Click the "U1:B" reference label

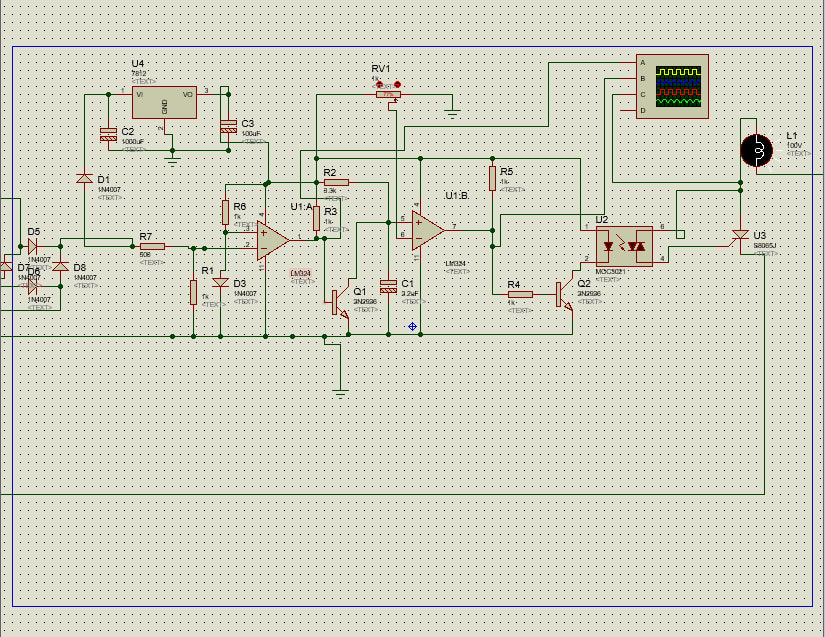457,196
